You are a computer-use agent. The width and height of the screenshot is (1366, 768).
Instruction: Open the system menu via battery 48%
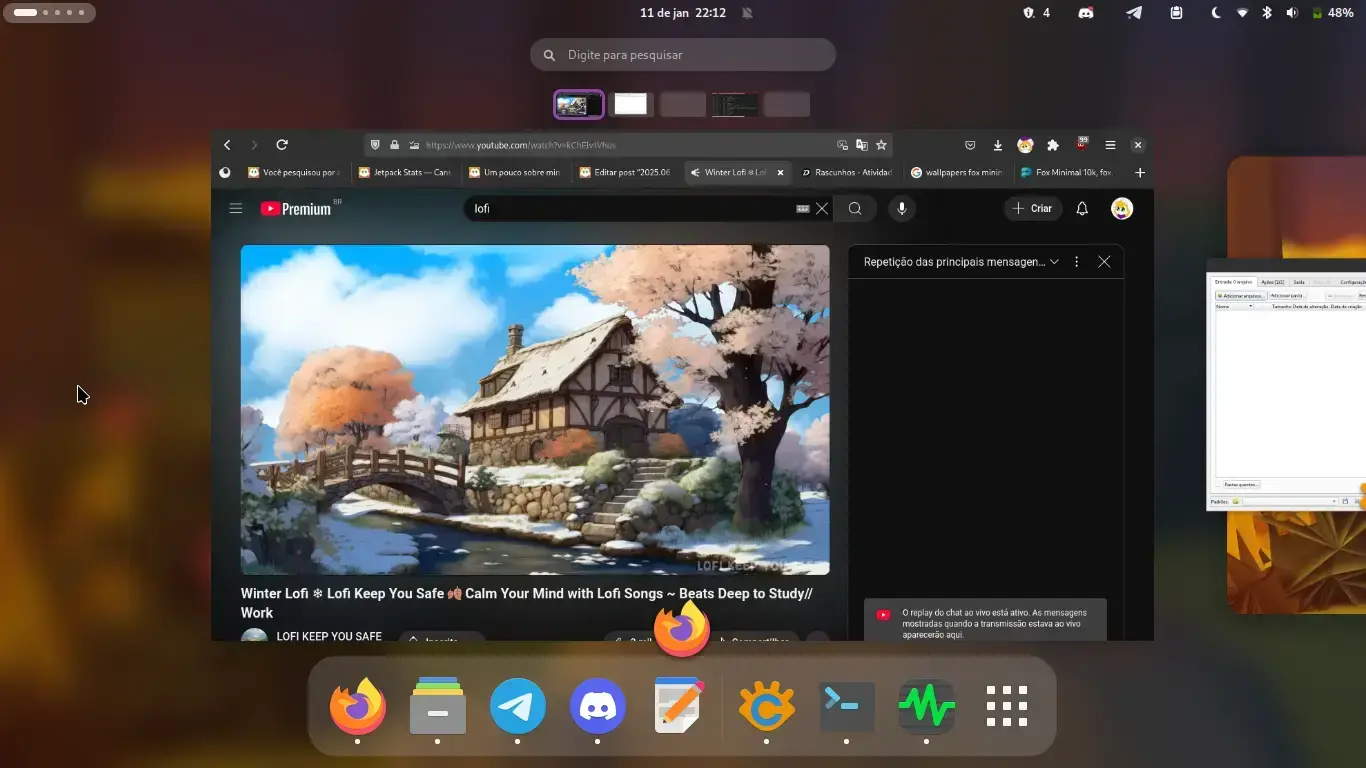1332,13
